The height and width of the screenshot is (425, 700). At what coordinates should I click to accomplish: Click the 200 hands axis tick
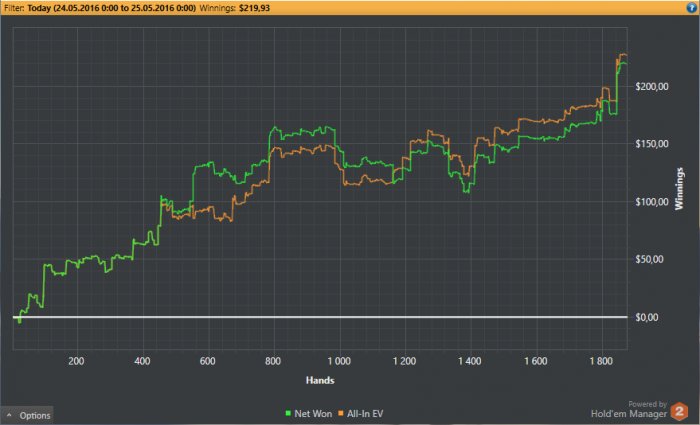pos(76,361)
